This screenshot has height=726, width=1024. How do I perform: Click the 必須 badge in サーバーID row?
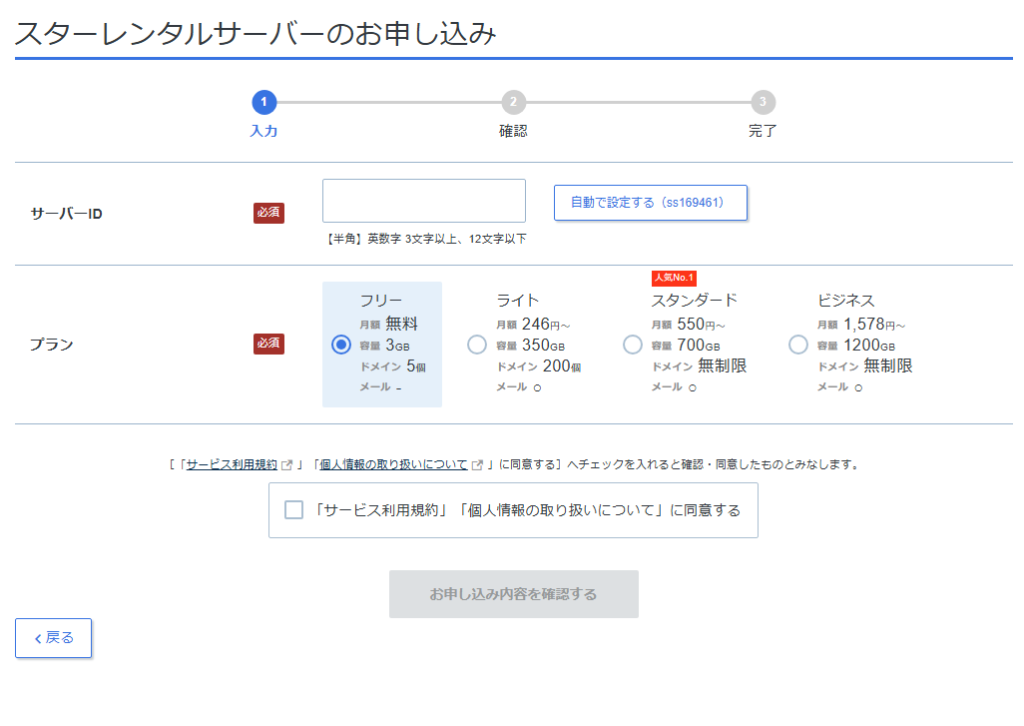269,212
